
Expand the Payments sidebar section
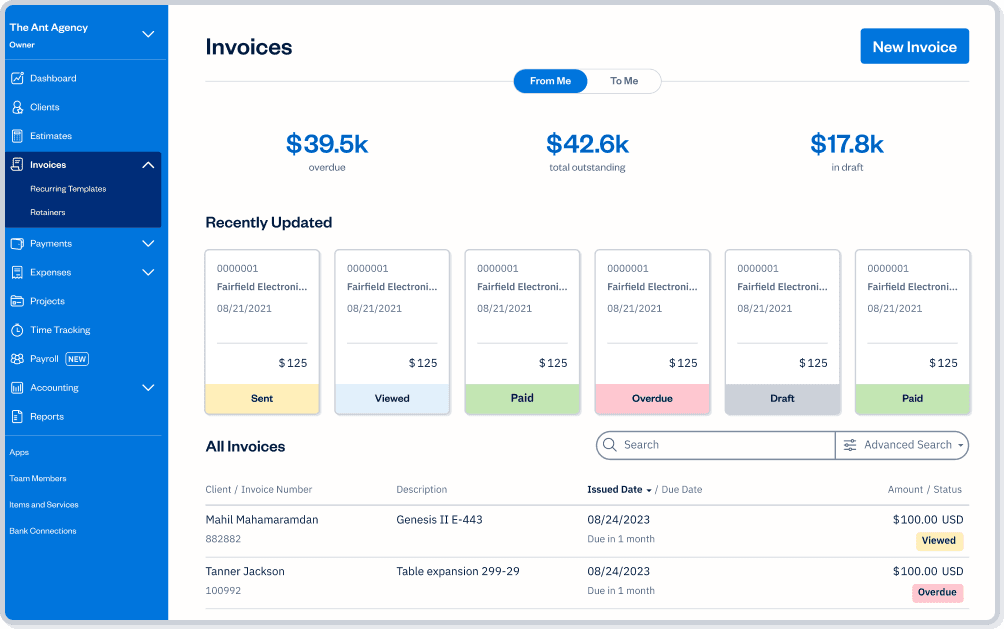pos(148,244)
